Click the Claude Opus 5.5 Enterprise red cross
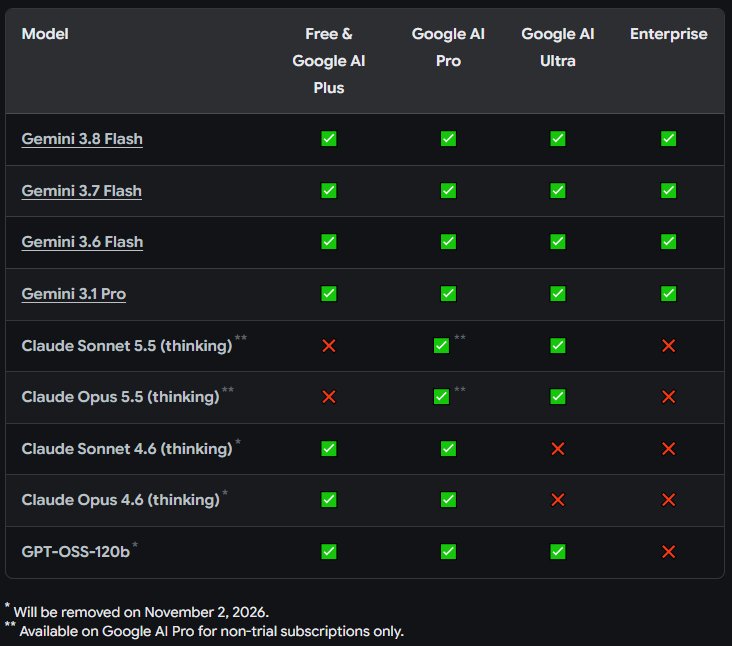The image size is (732, 646). coord(669,397)
